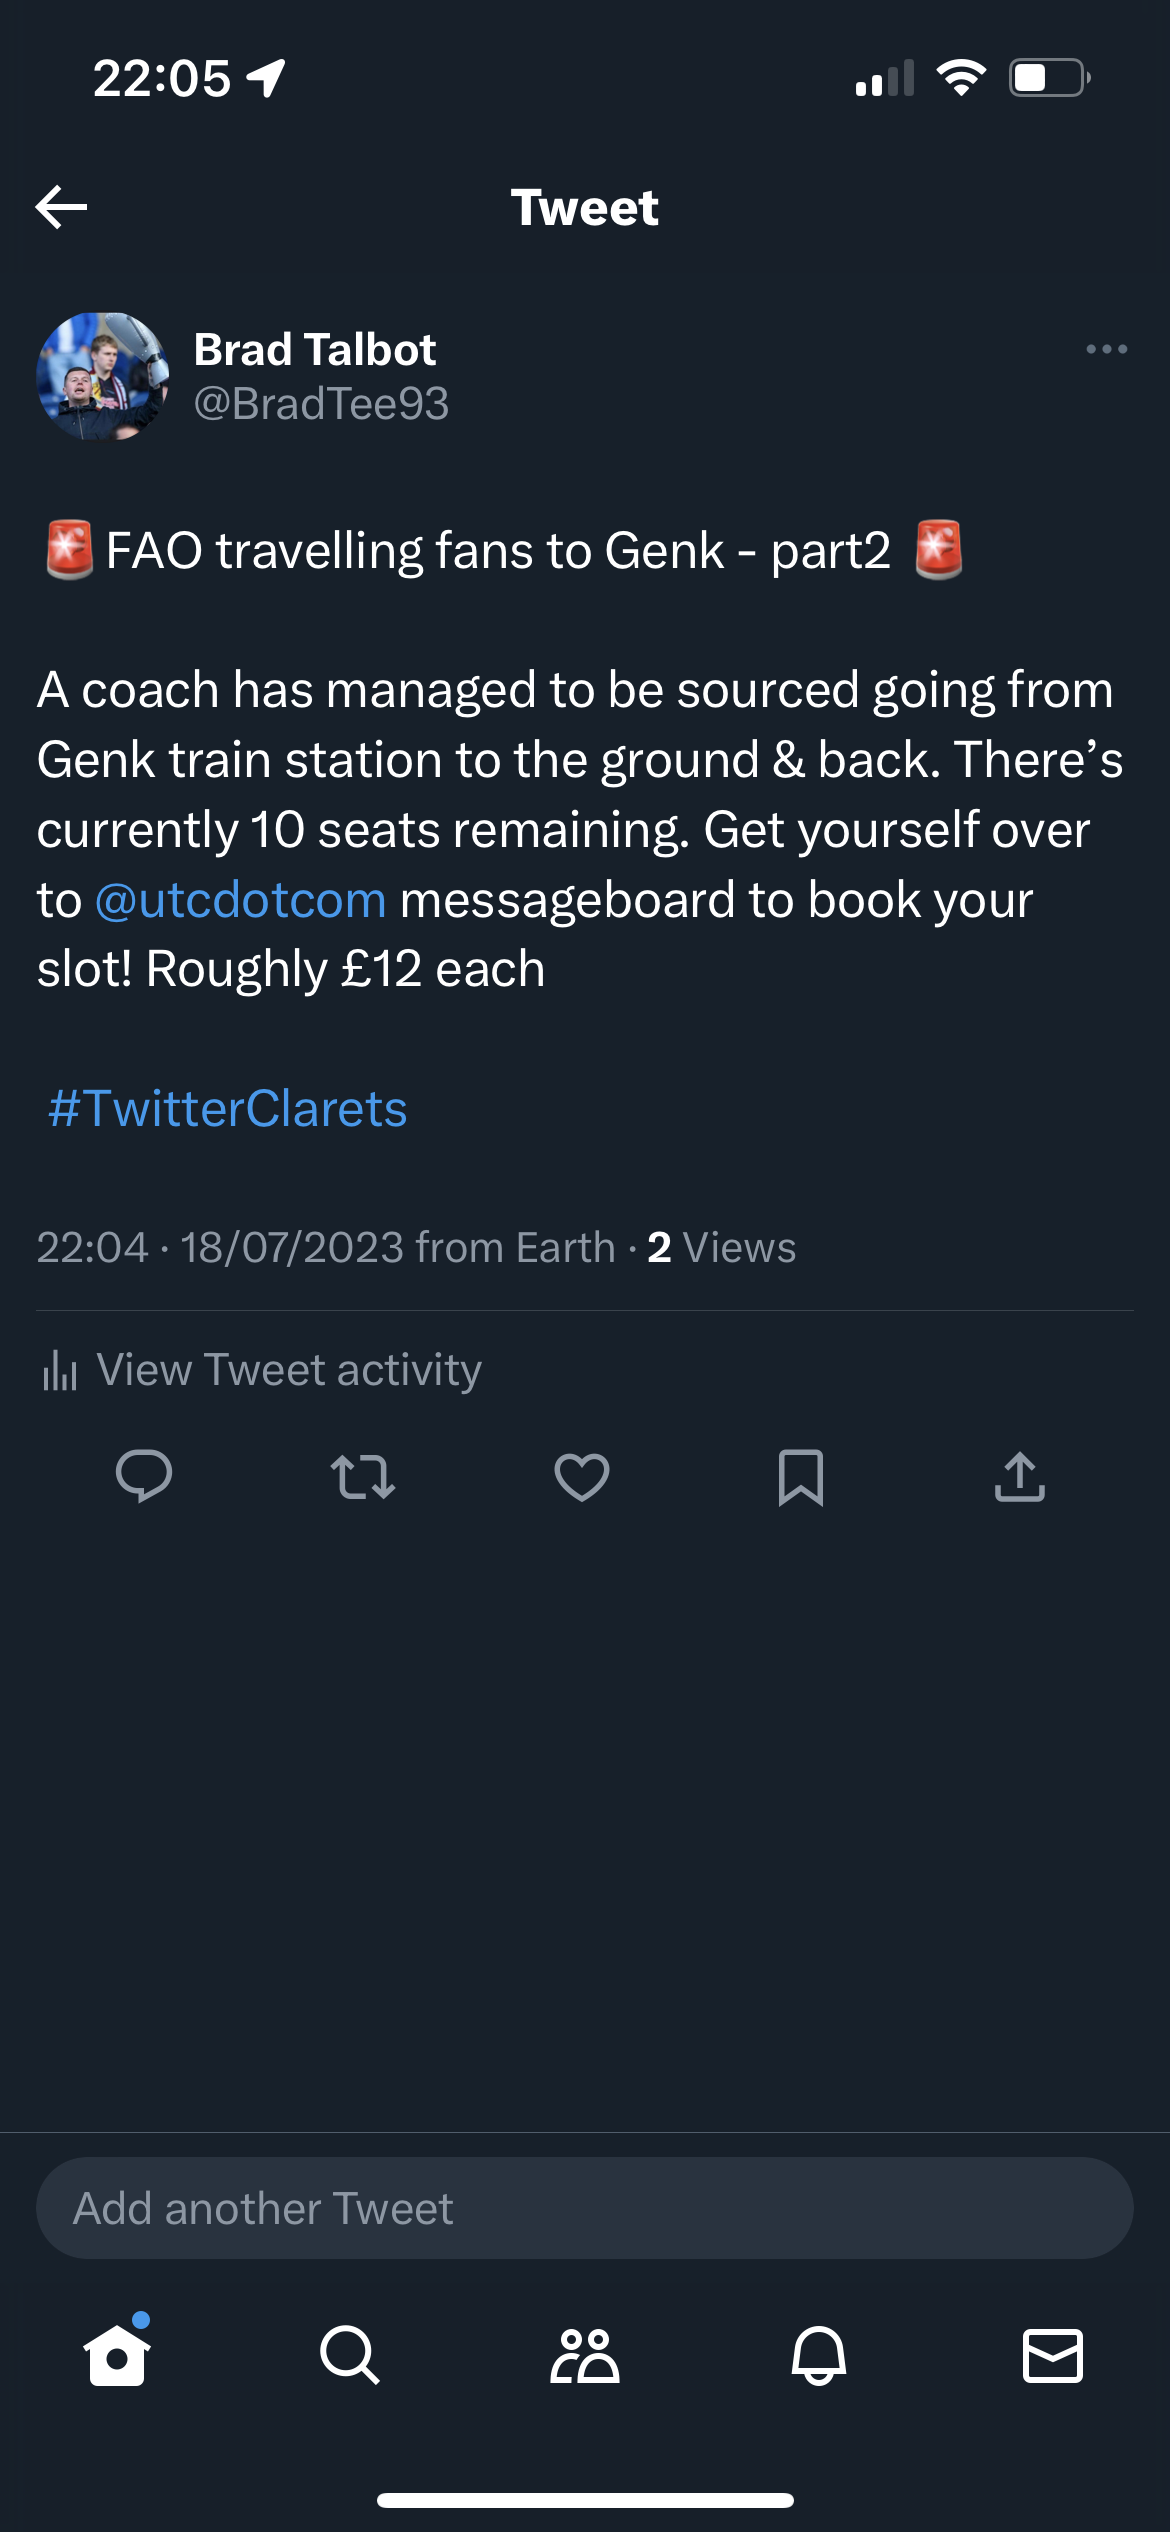Retweet this tweet
This screenshot has width=1170, height=2532.
coord(363,1476)
